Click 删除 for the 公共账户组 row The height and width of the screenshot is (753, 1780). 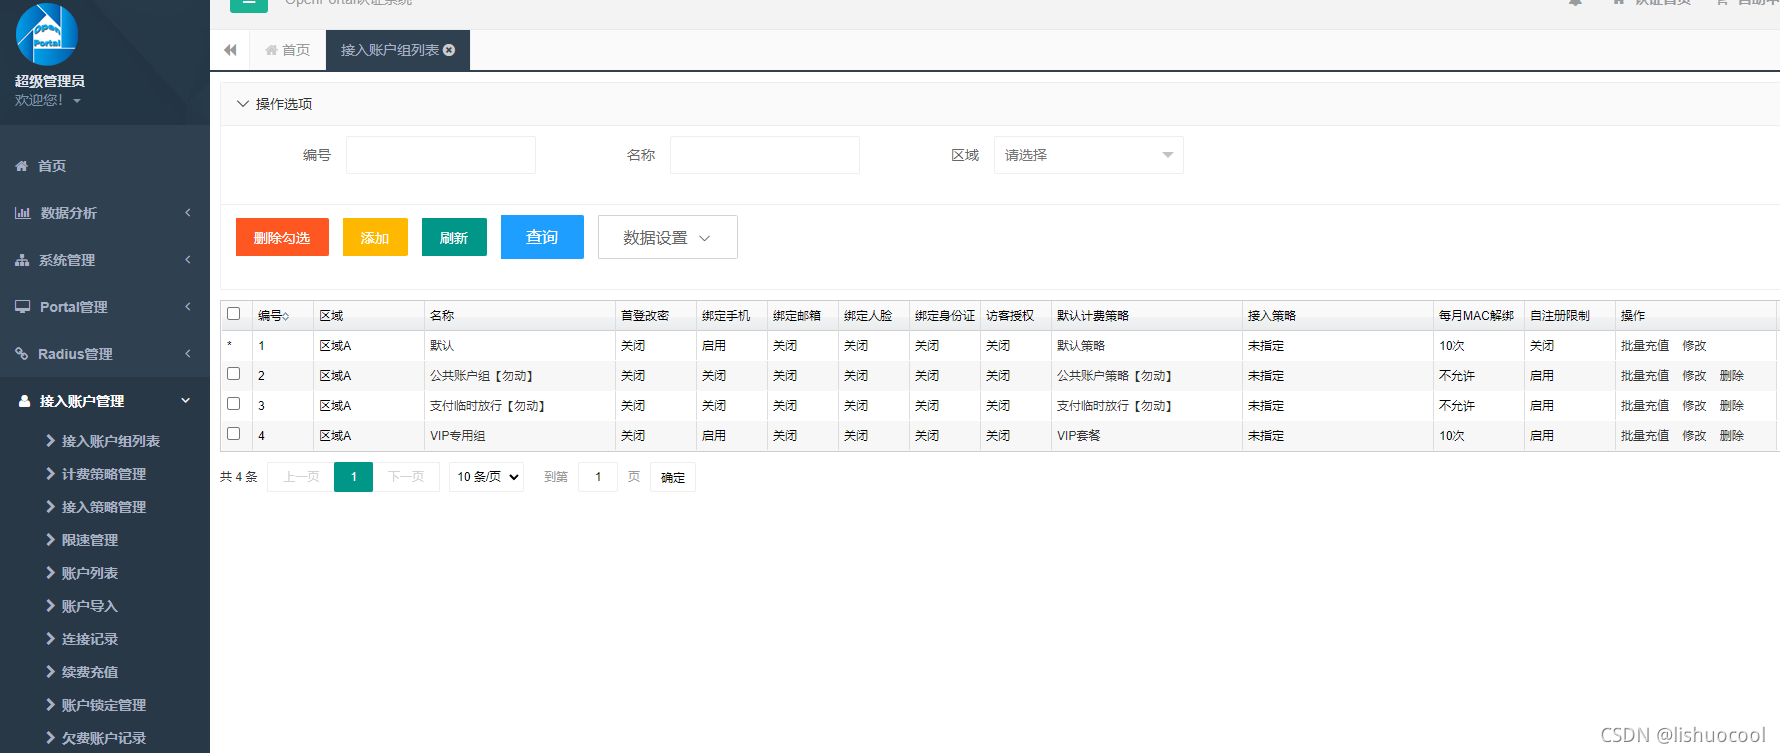(x=1732, y=376)
